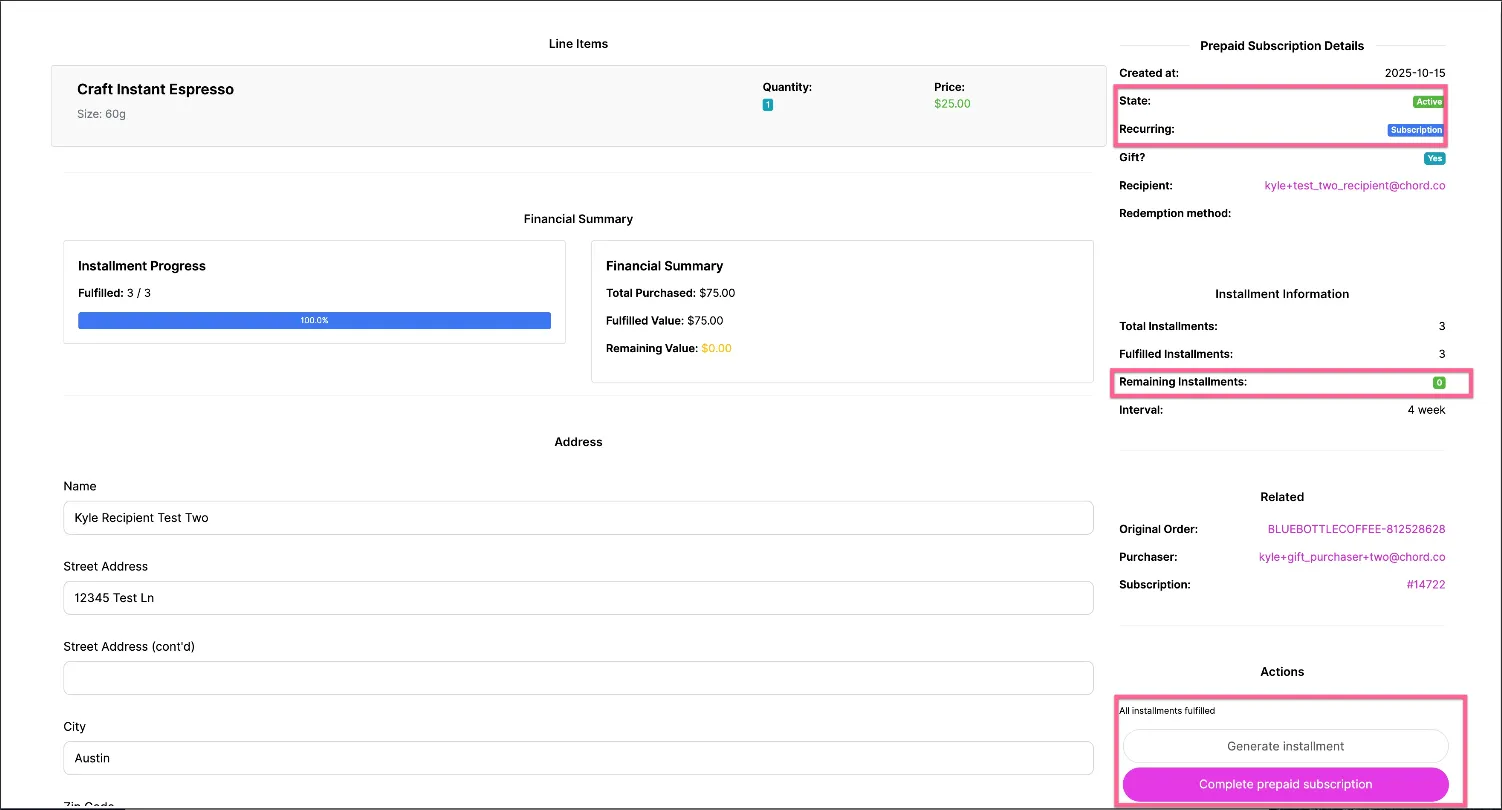Image resolution: width=1502 pixels, height=810 pixels.
Task: Click the Prepaid Subscription Details heading
Action: coord(1282,46)
